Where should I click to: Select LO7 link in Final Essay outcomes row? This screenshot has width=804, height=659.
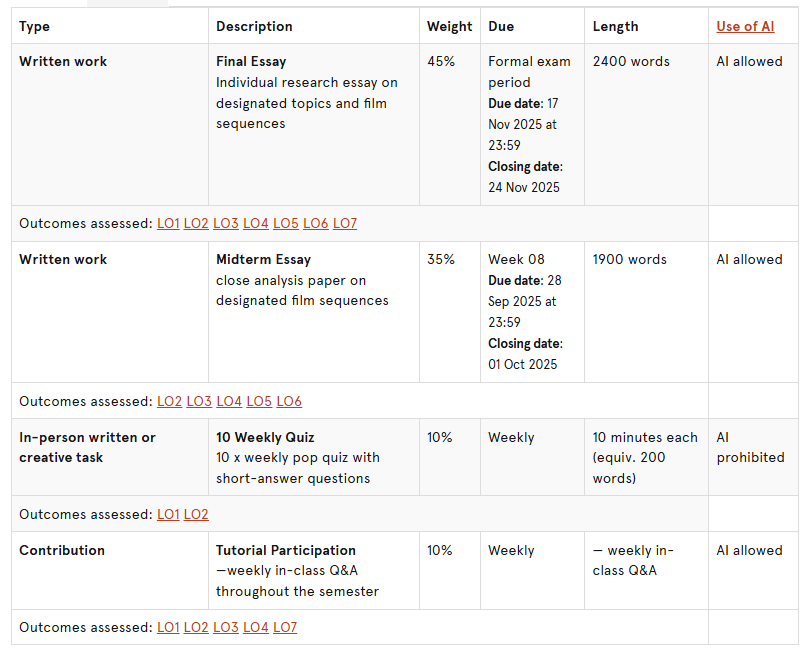pyautogui.click(x=344, y=223)
